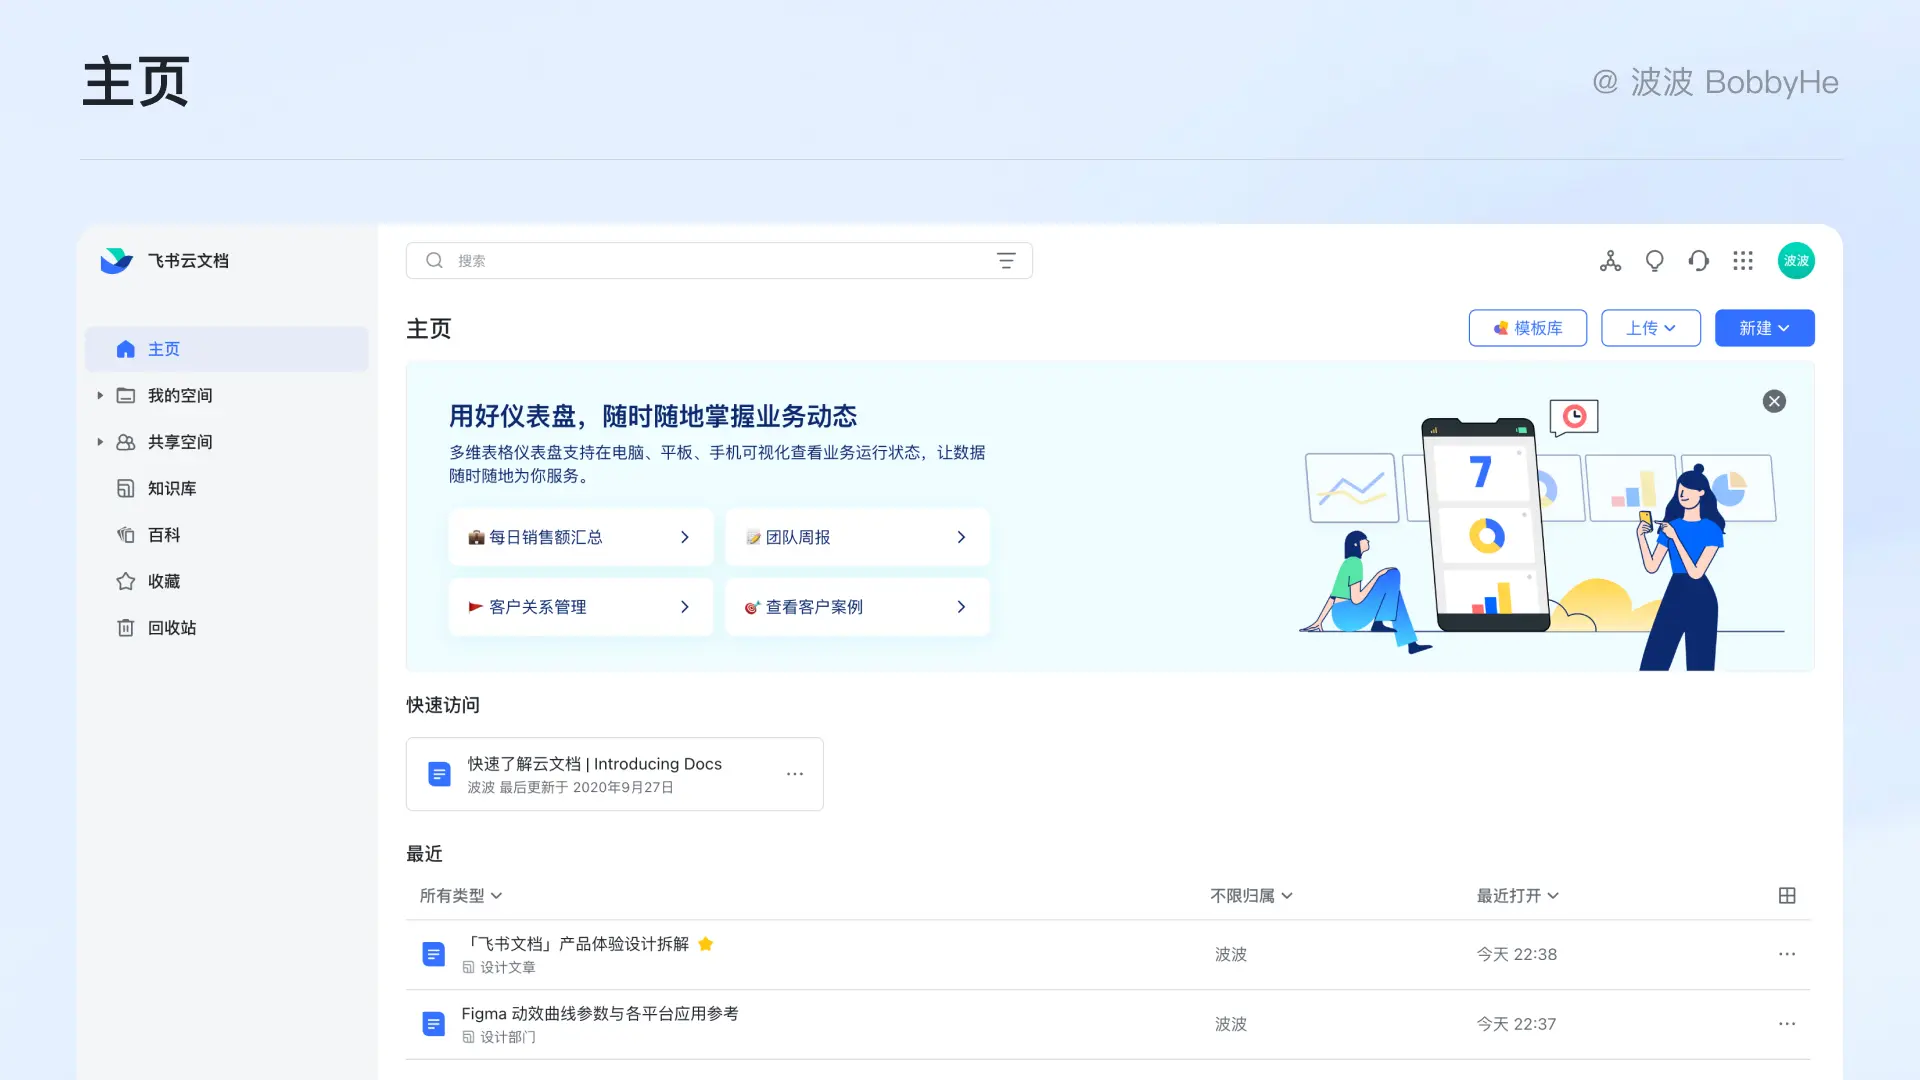This screenshot has height=1080, width=1920.
Task: Click the 模板库 button
Action: pos(1527,328)
